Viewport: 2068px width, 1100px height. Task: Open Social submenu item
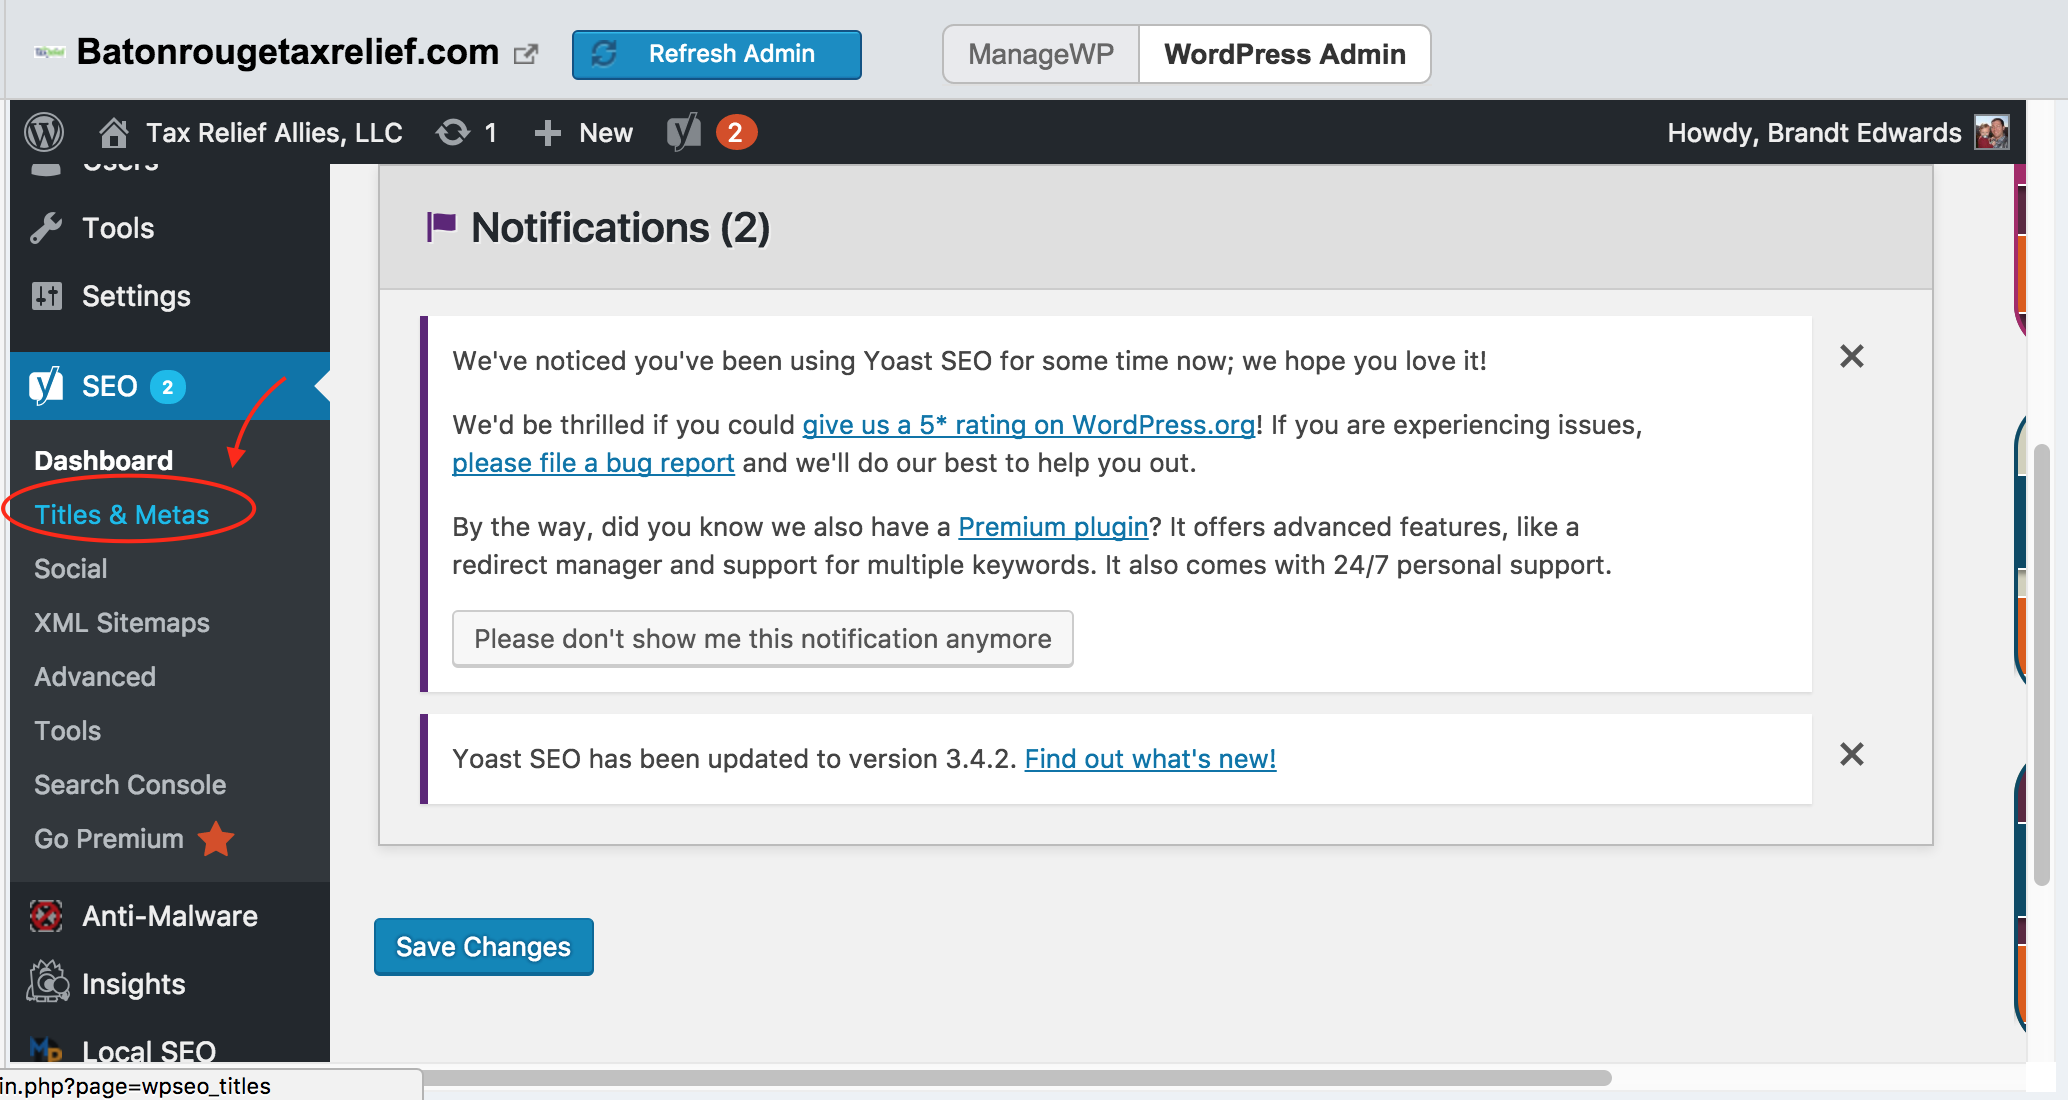(71, 568)
